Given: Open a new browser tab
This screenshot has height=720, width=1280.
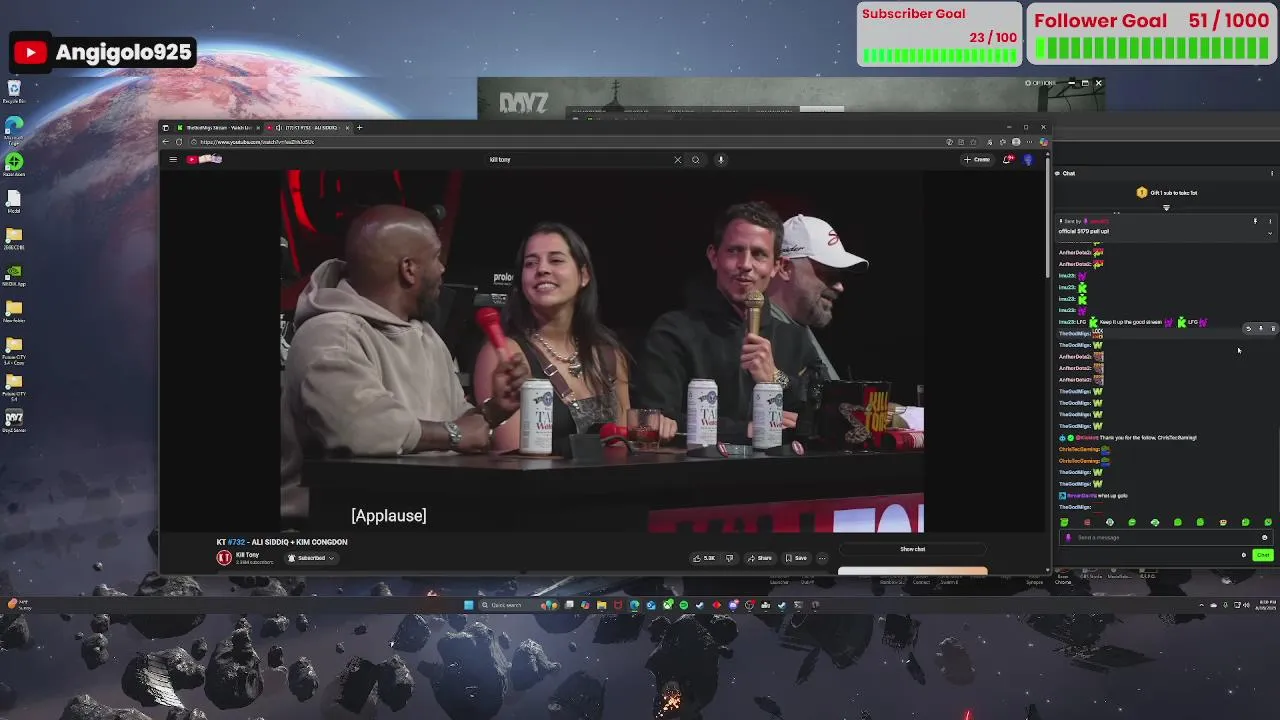Looking at the screenshot, I should (360, 128).
